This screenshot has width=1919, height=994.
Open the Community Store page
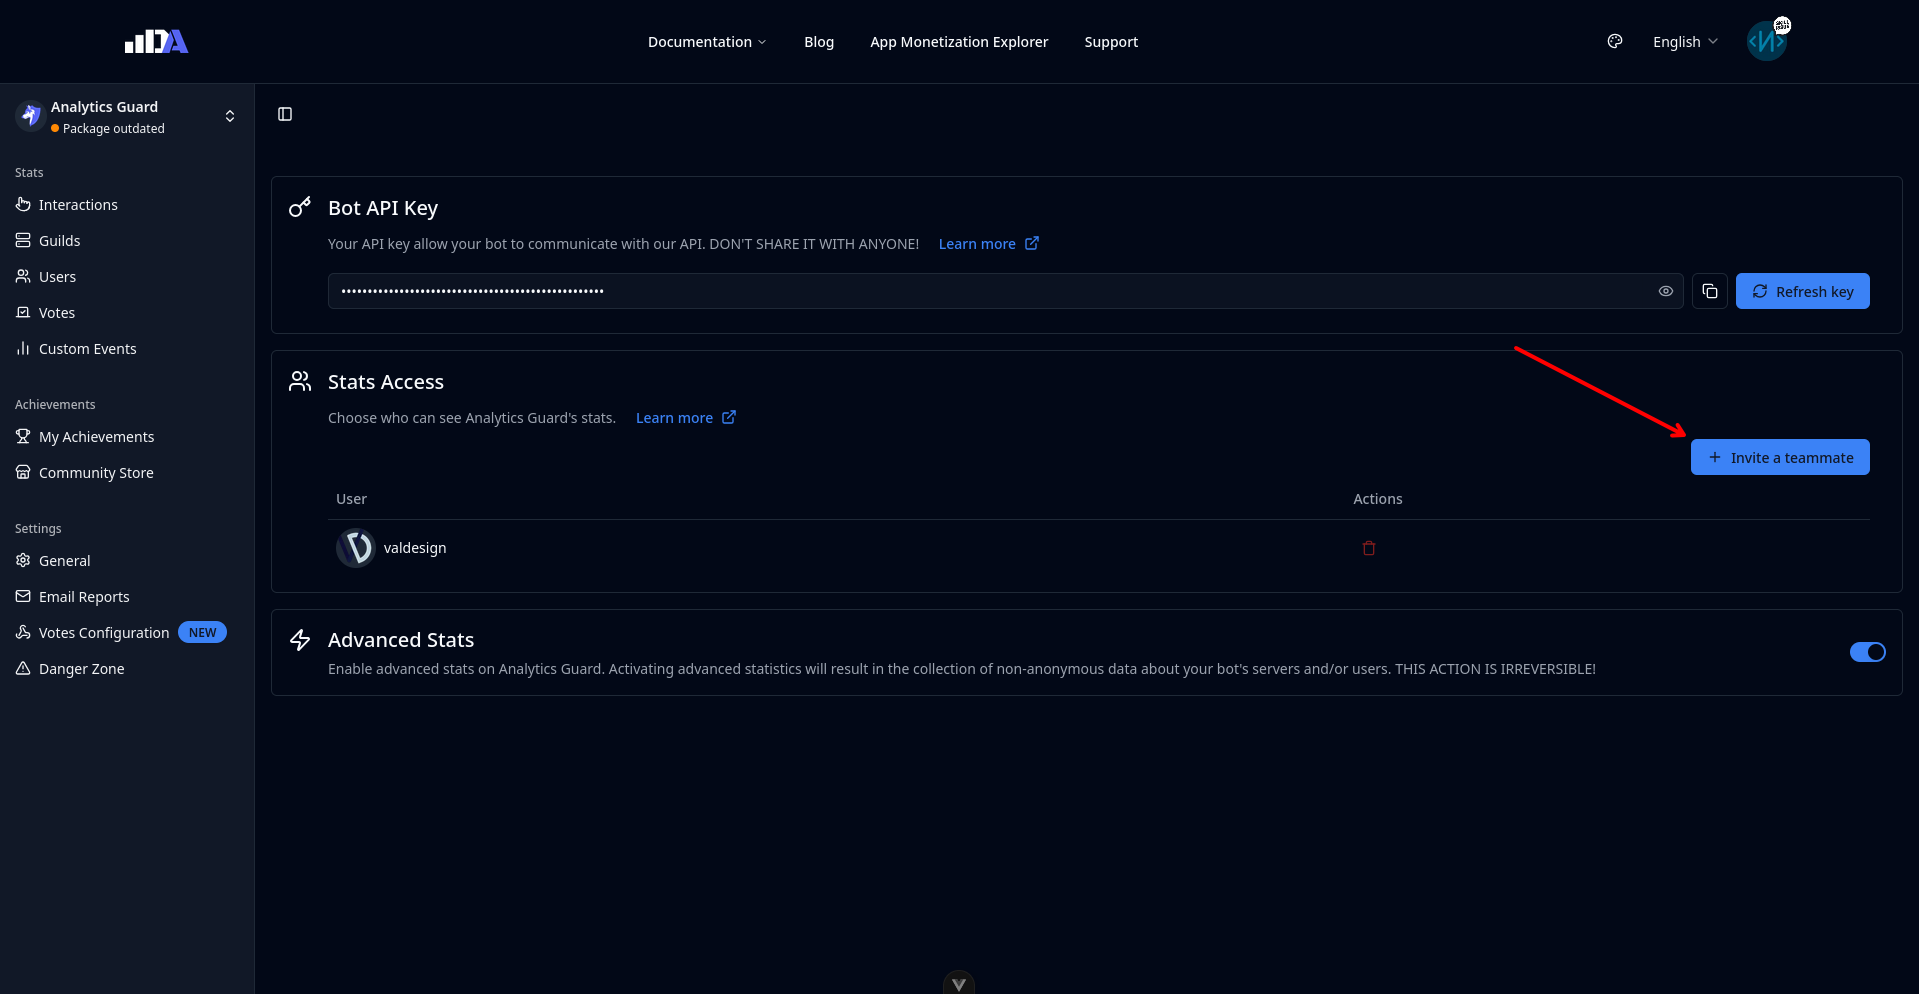click(96, 473)
